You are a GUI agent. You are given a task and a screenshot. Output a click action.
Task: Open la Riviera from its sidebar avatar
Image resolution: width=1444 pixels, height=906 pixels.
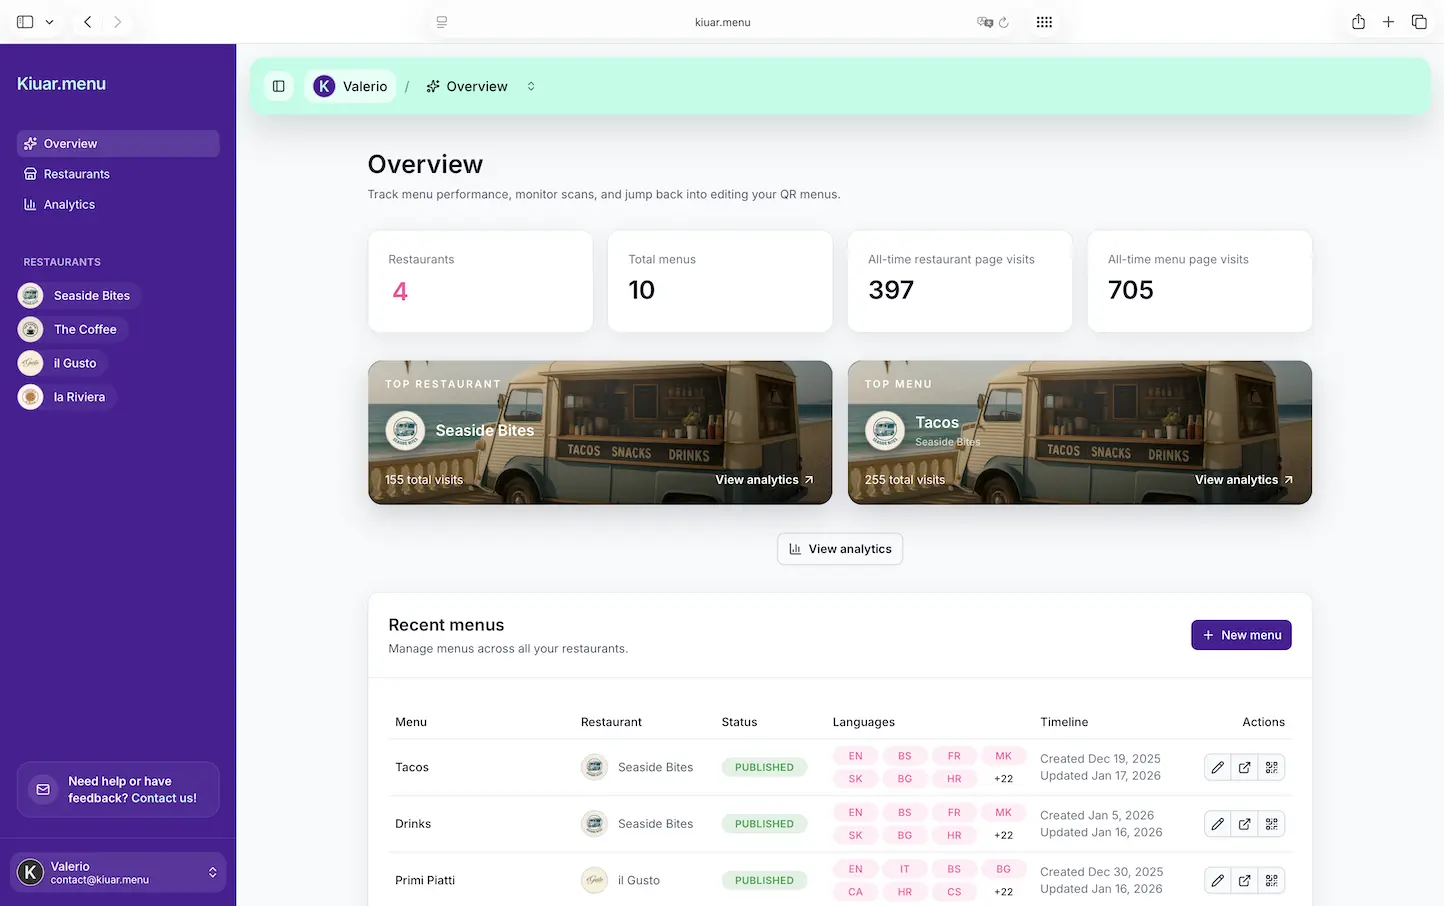click(29, 396)
